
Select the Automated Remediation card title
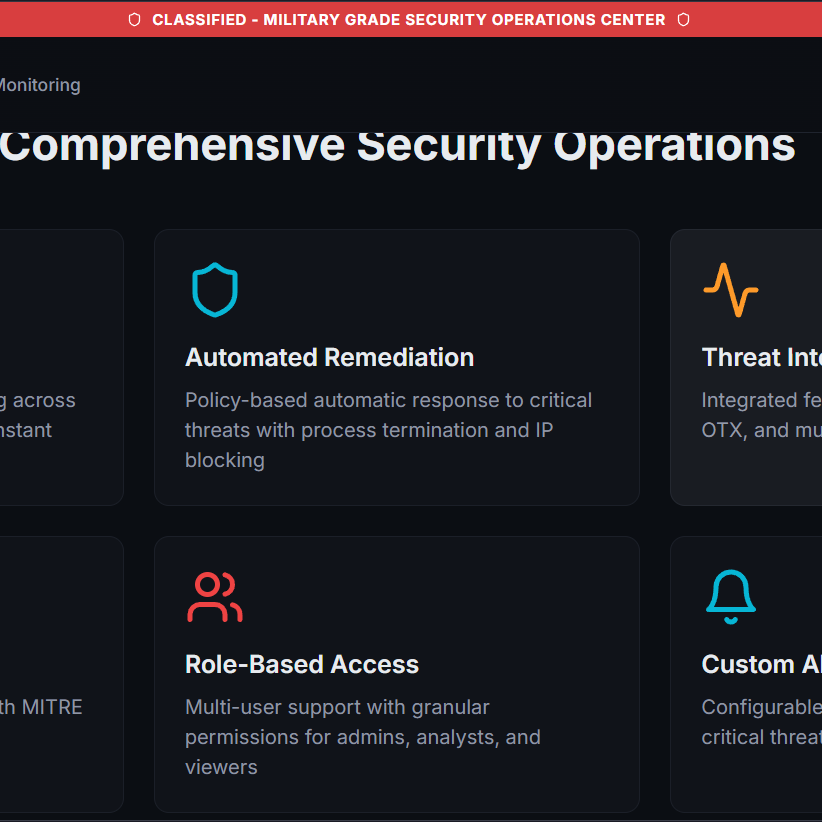pos(329,357)
